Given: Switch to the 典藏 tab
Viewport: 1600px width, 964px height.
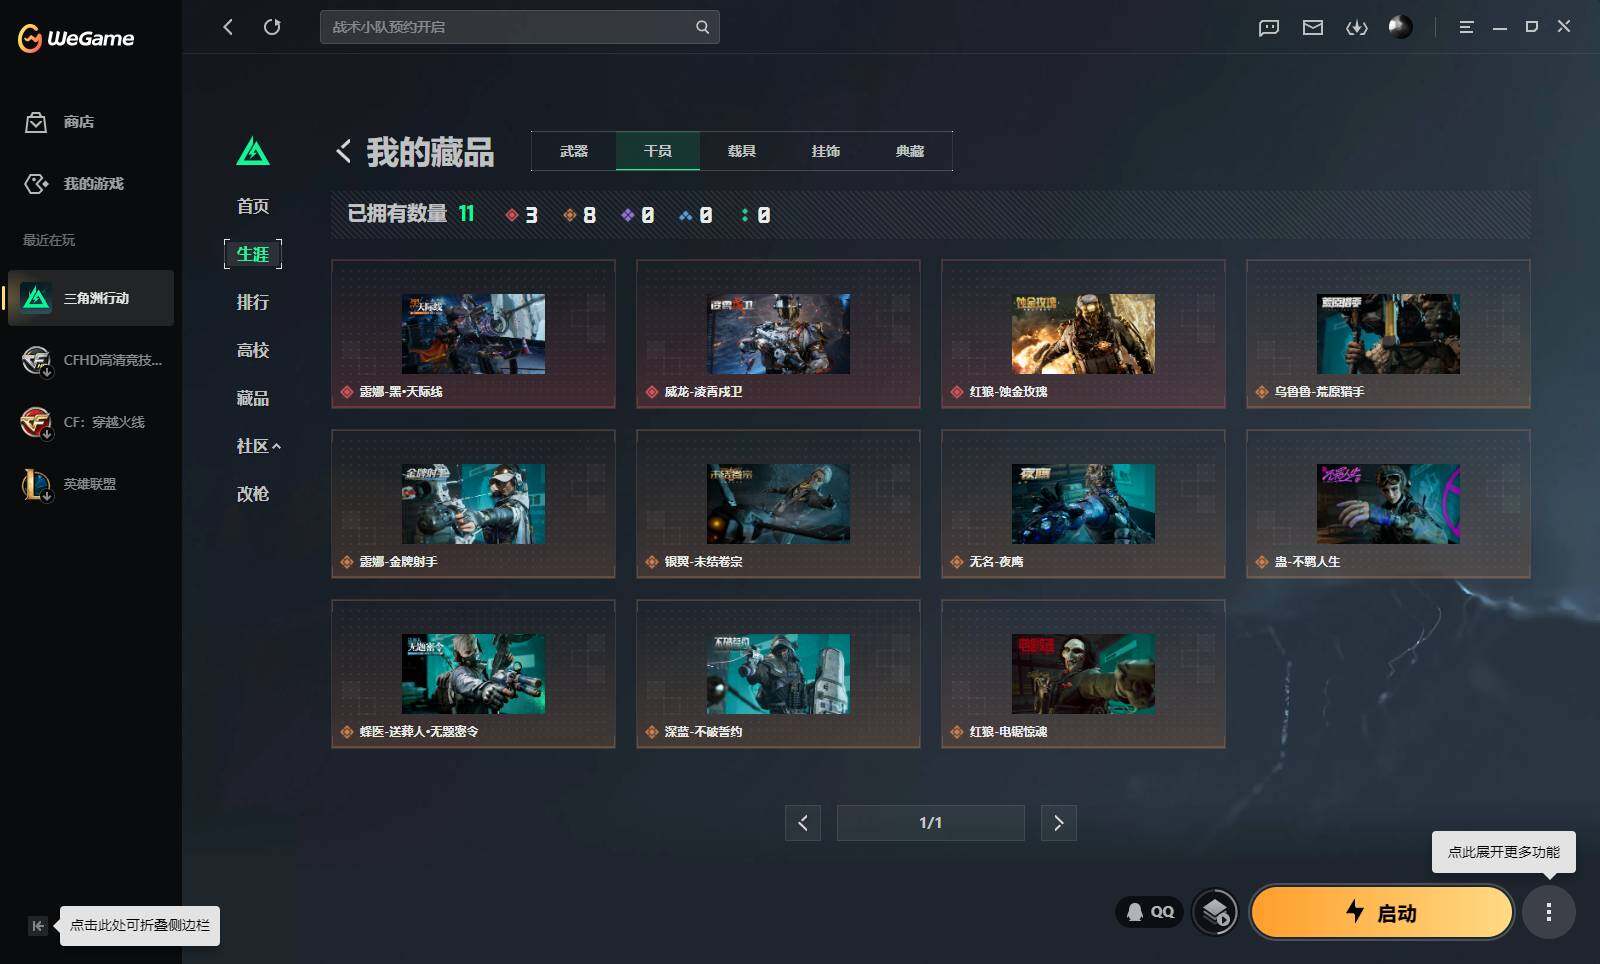Looking at the screenshot, I should click(910, 151).
